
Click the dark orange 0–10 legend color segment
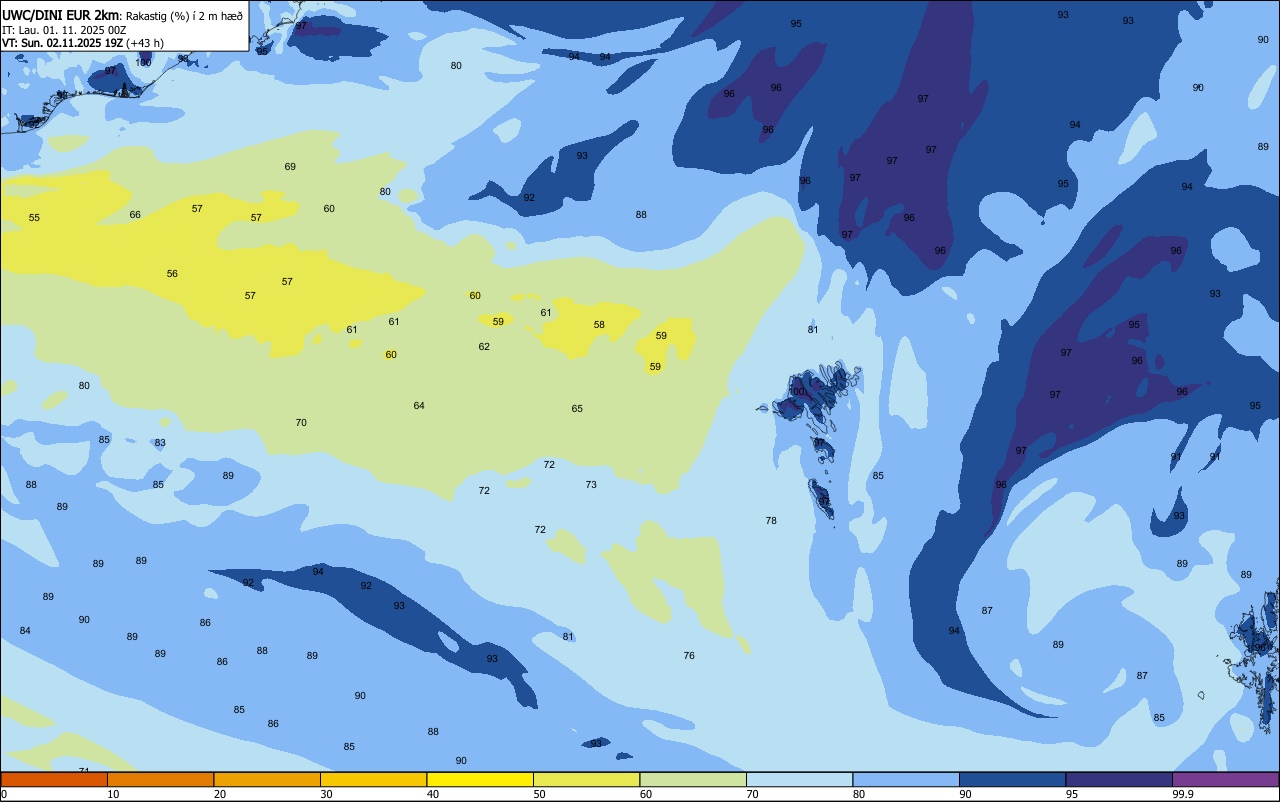pos(54,779)
